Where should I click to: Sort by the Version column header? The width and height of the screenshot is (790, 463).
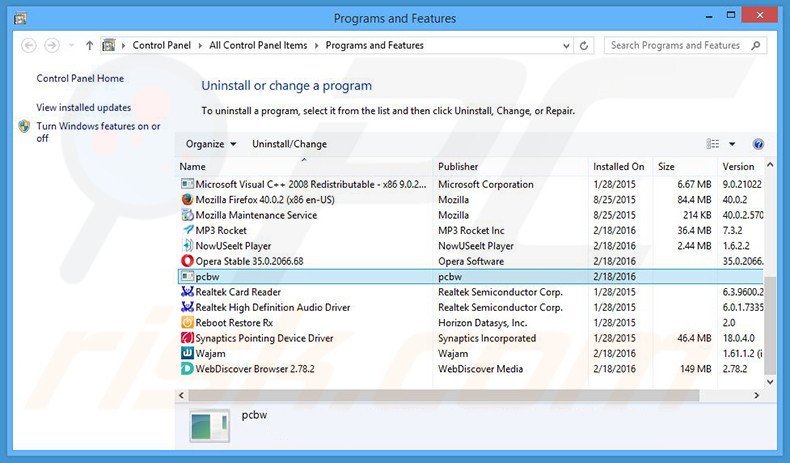[x=741, y=166]
